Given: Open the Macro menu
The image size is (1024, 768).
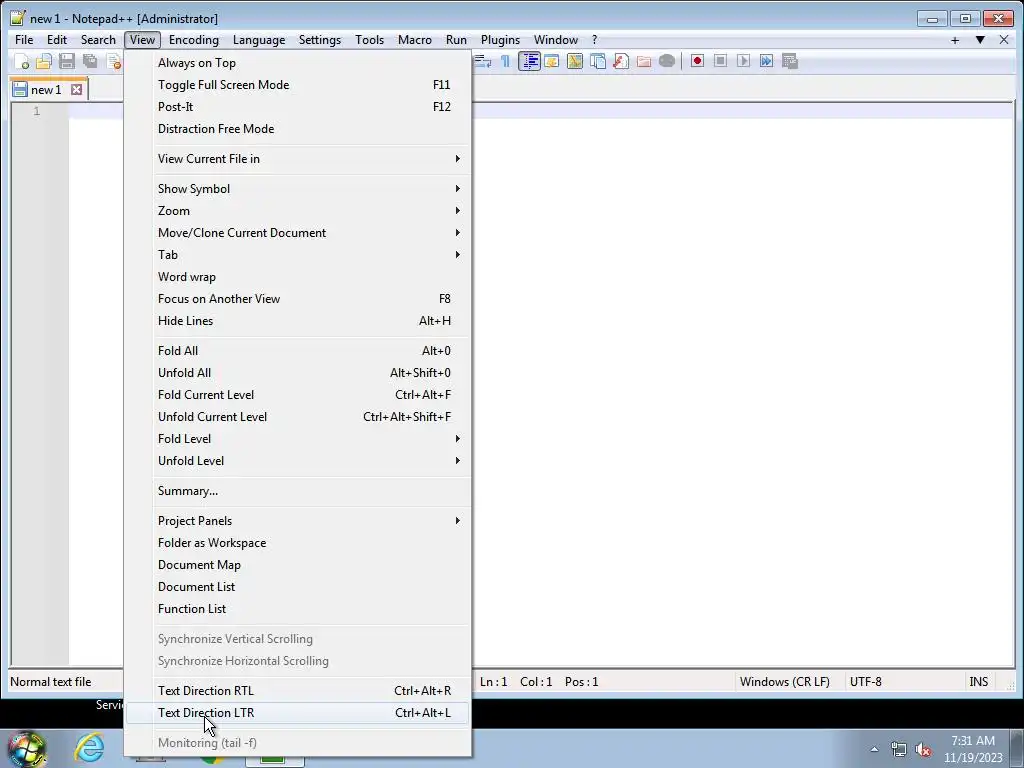Looking at the screenshot, I should pos(415,40).
